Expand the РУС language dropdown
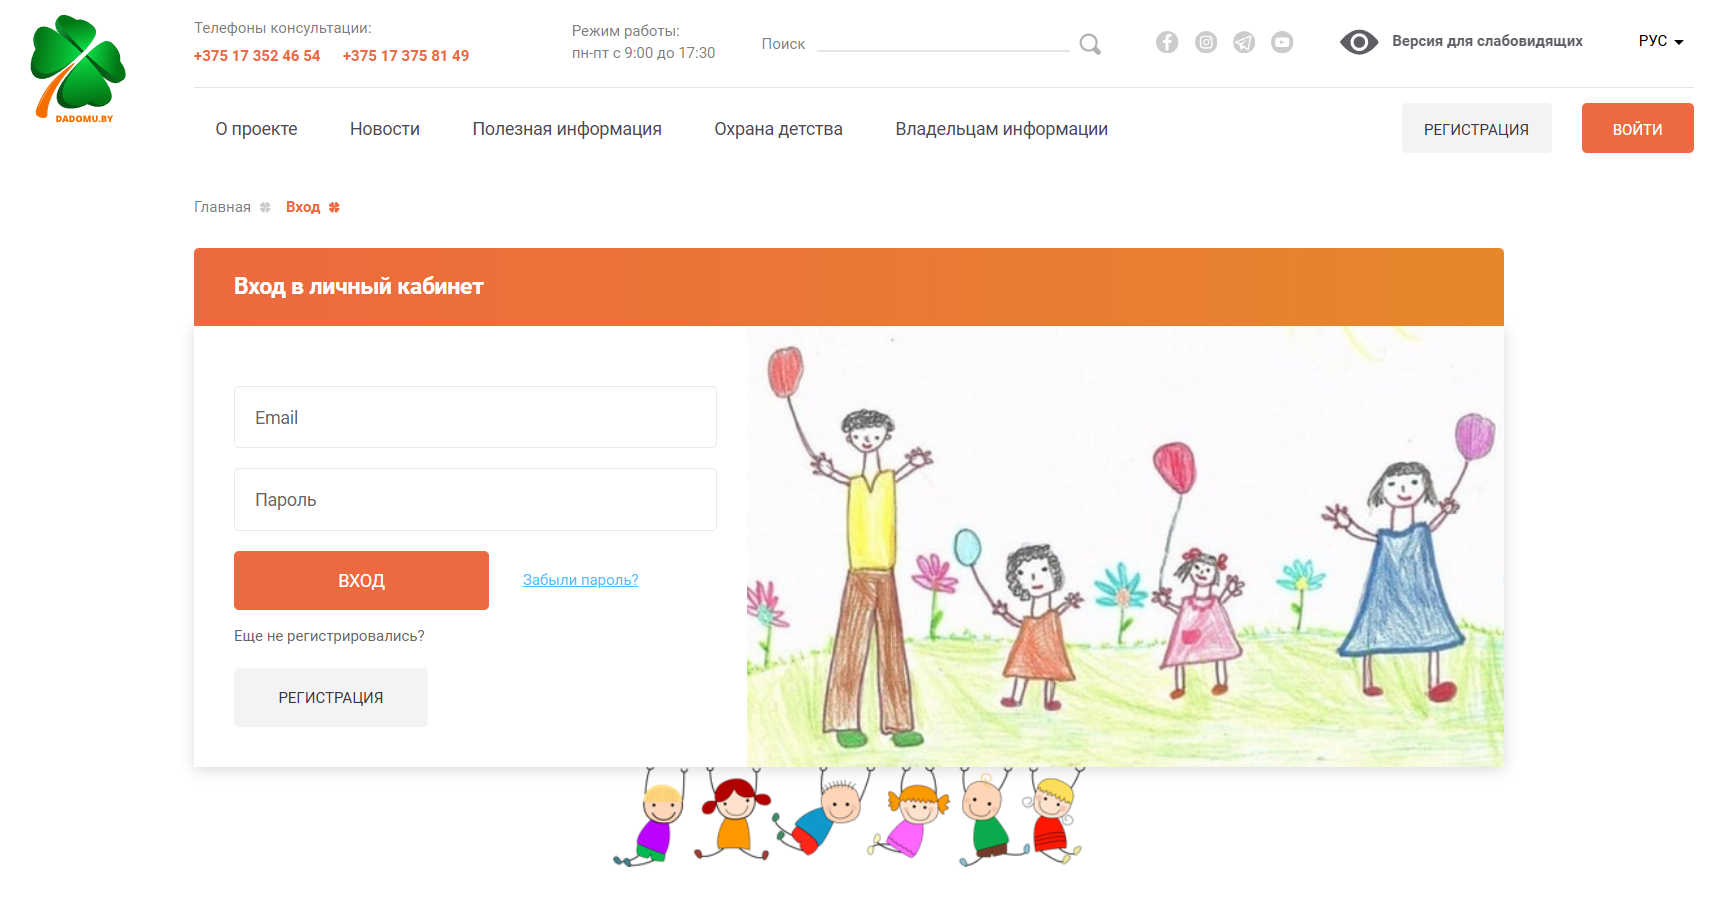1725x918 pixels. point(1661,41)
